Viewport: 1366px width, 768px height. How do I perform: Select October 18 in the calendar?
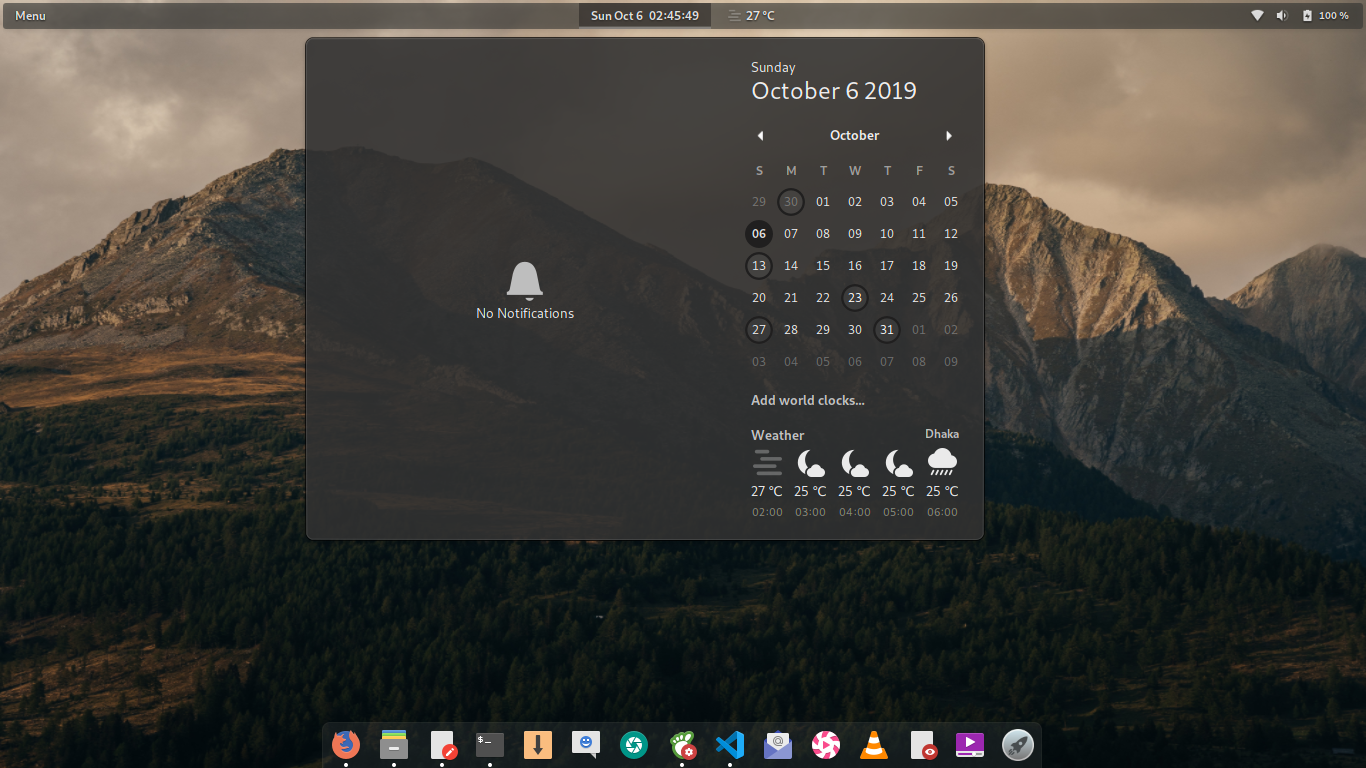(x=919, y=266)
